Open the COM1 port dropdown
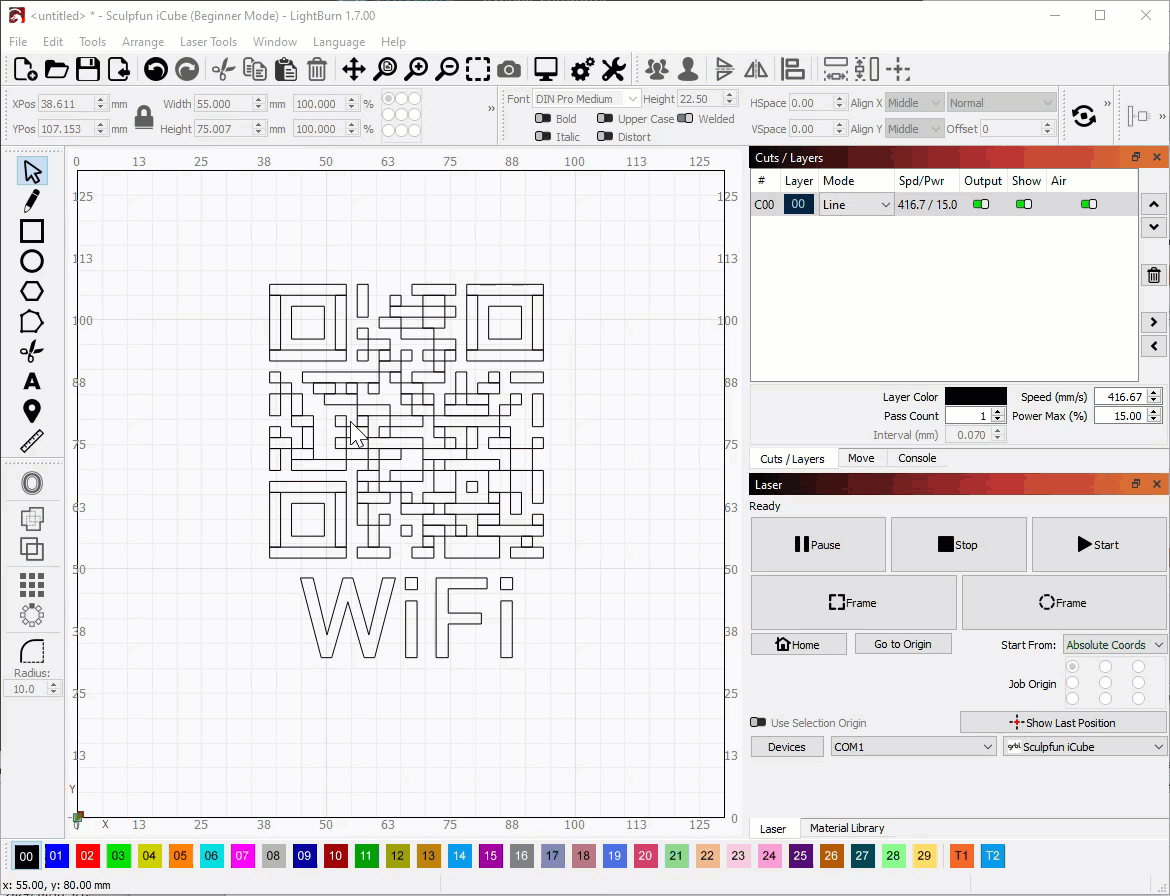The width and height of the screenshot is (1170, 896). [912, 747]
